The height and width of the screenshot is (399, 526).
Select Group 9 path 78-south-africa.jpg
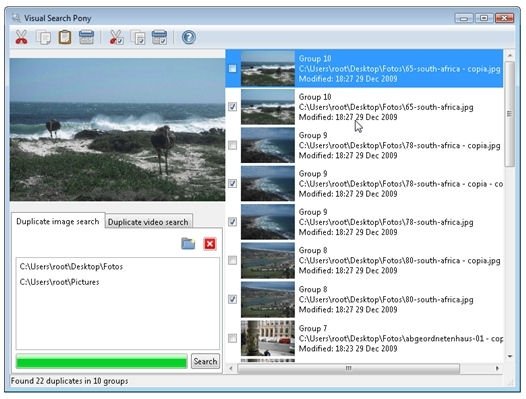click(x=386, y=222)
